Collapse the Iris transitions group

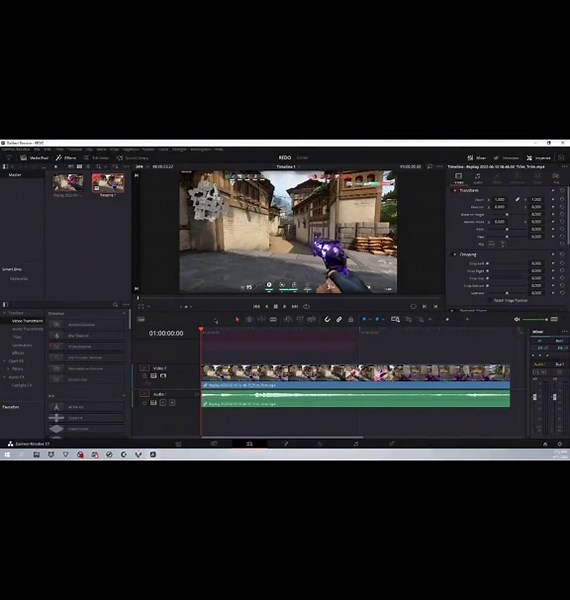coord(124,396)
